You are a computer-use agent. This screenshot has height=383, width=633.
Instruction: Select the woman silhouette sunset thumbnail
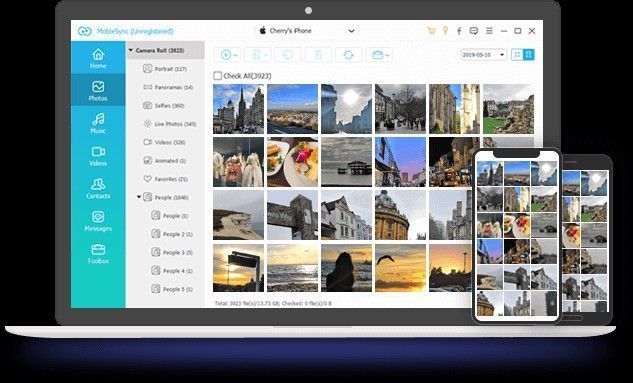pyautogui.click(x=346, y=268)
